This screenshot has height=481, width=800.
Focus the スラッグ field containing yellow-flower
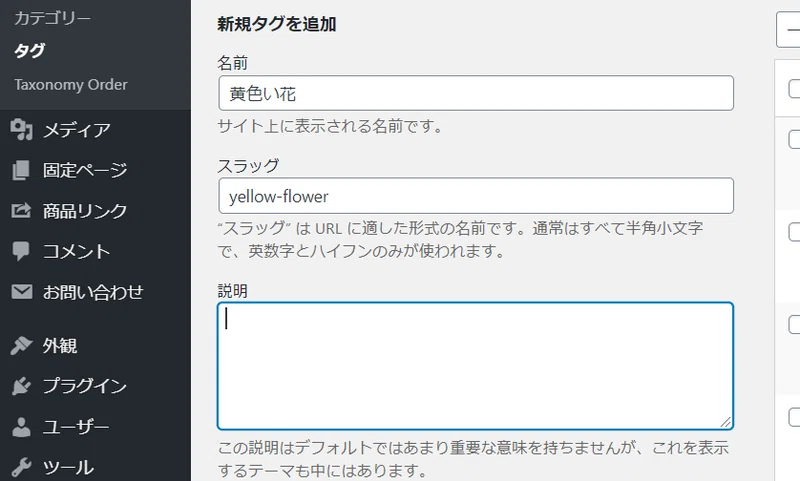pos(476,196)
